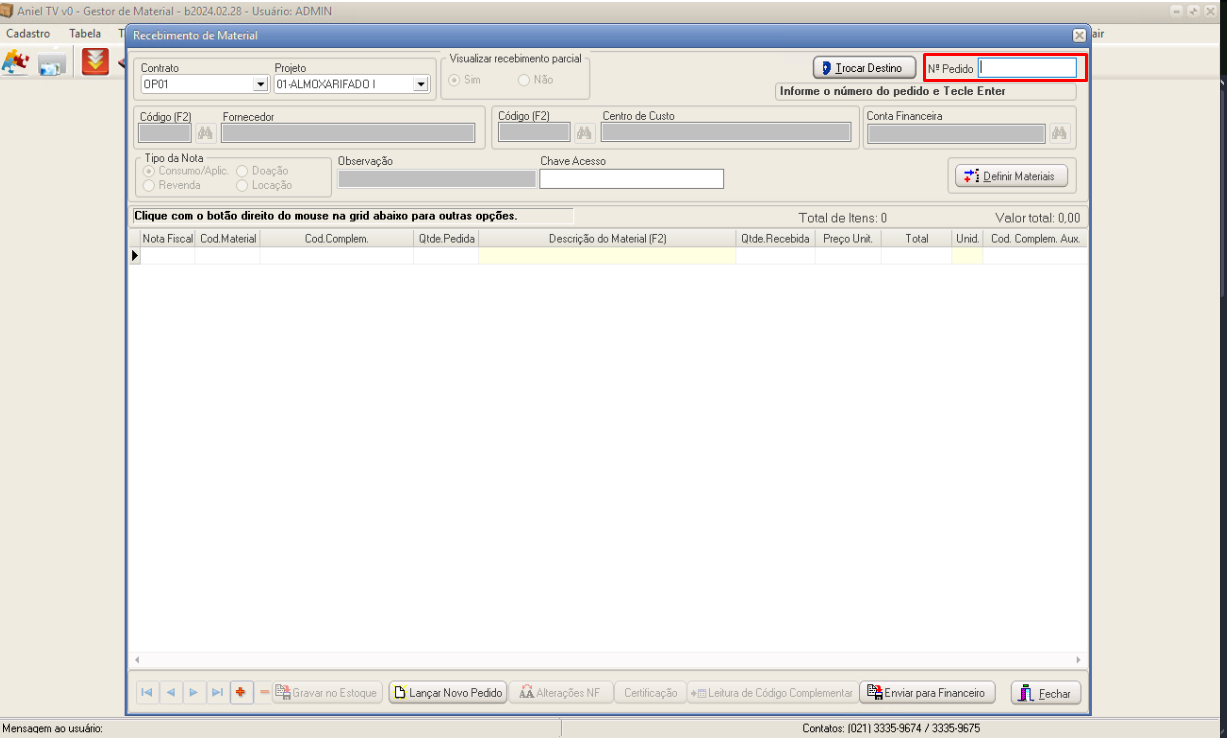Click the colorful puzzle icon in main toolbar
This screenshot has height=738, width=1227.
15,62
